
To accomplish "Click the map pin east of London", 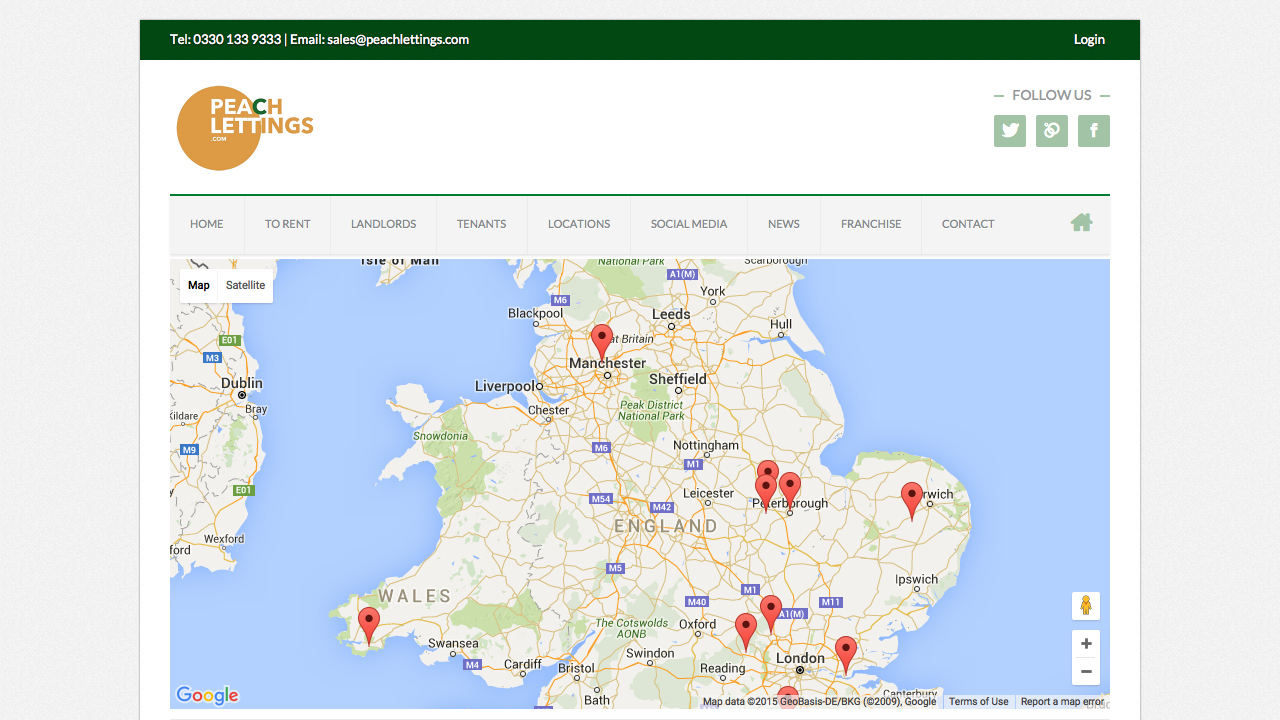I will pos(846,654).
